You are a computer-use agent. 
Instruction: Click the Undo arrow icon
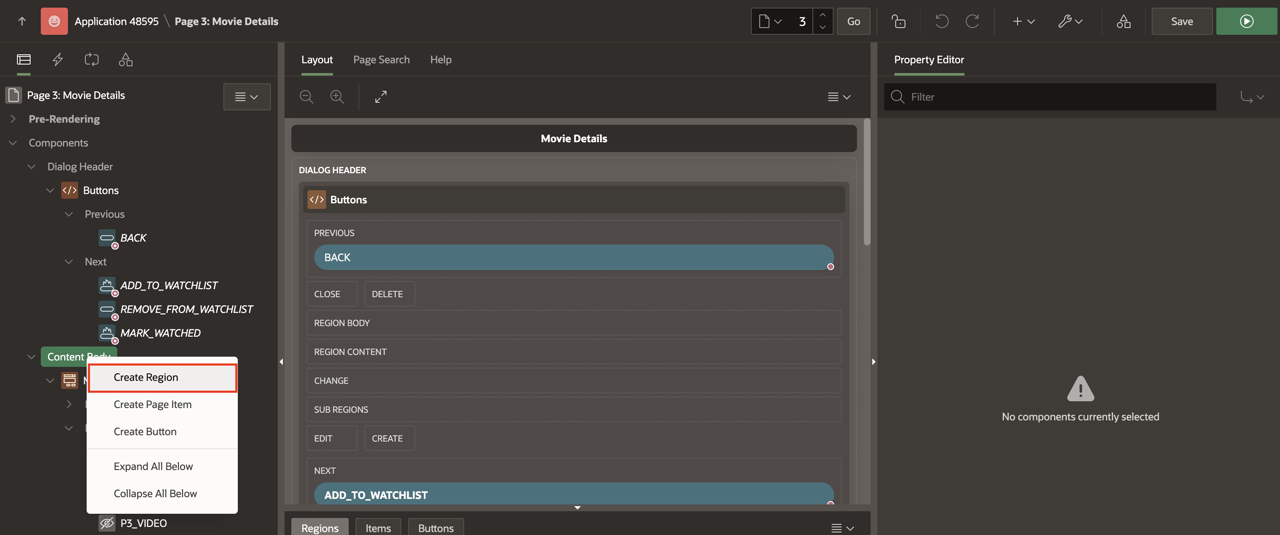[x=941, y=21]
